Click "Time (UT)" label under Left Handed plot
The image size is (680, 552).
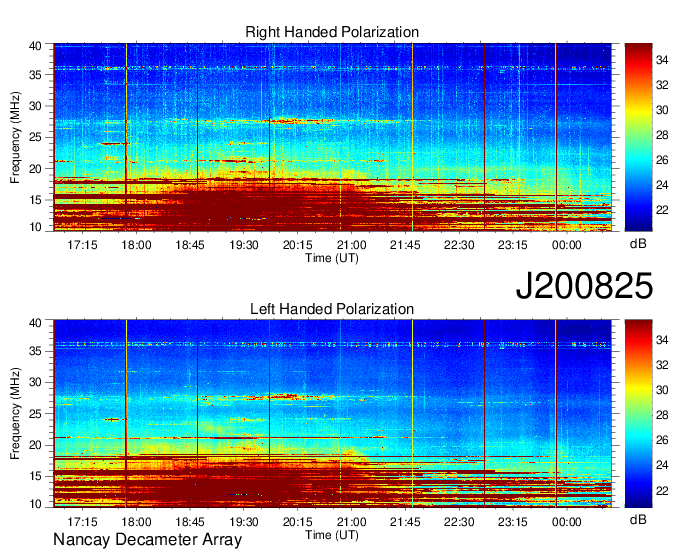click(x=332, y=535)
